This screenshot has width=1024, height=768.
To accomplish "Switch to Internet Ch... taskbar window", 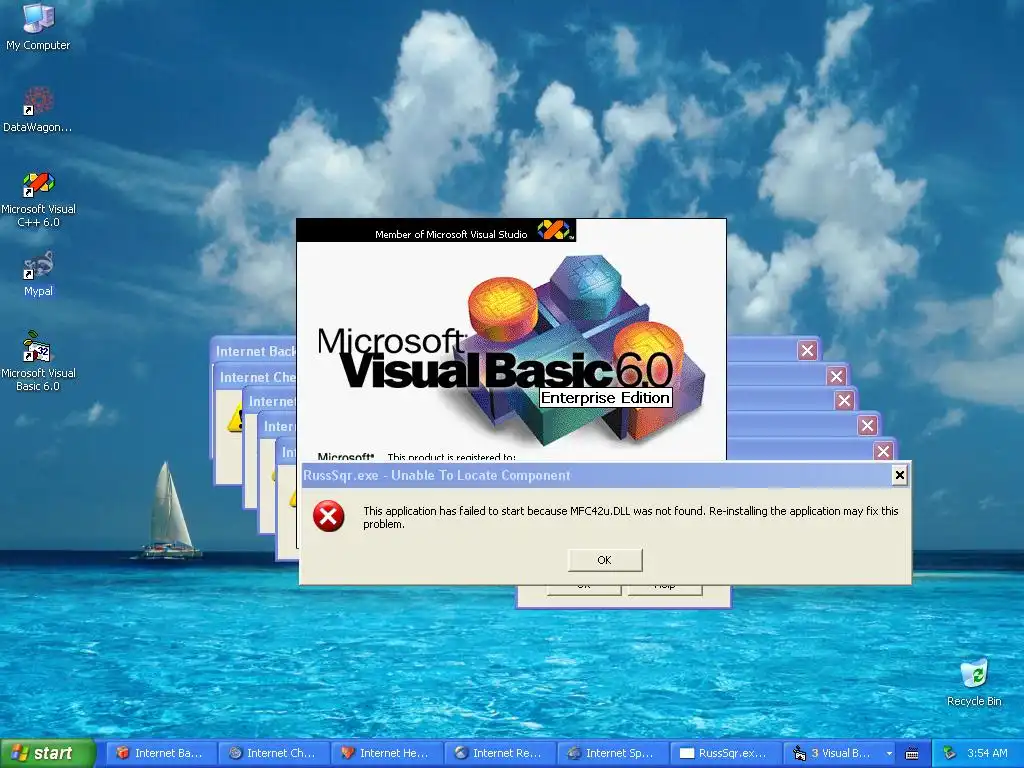I will [274, 753].
